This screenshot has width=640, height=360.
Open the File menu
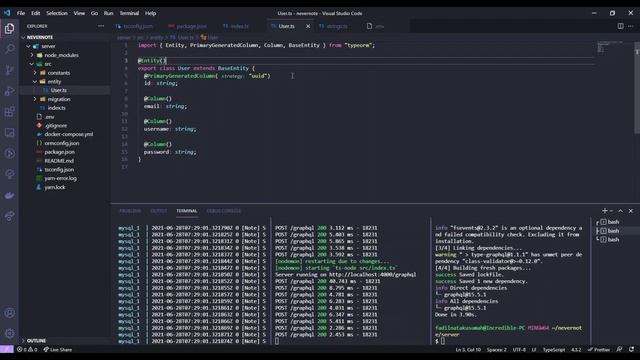coord(21,13)
